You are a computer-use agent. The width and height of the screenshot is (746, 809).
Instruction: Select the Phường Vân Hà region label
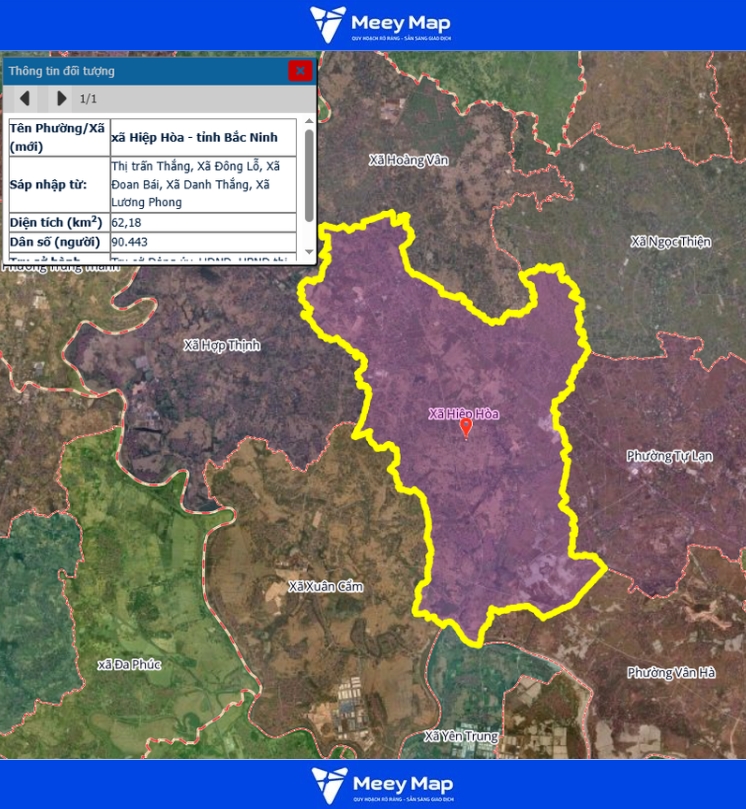click(671, 673)
